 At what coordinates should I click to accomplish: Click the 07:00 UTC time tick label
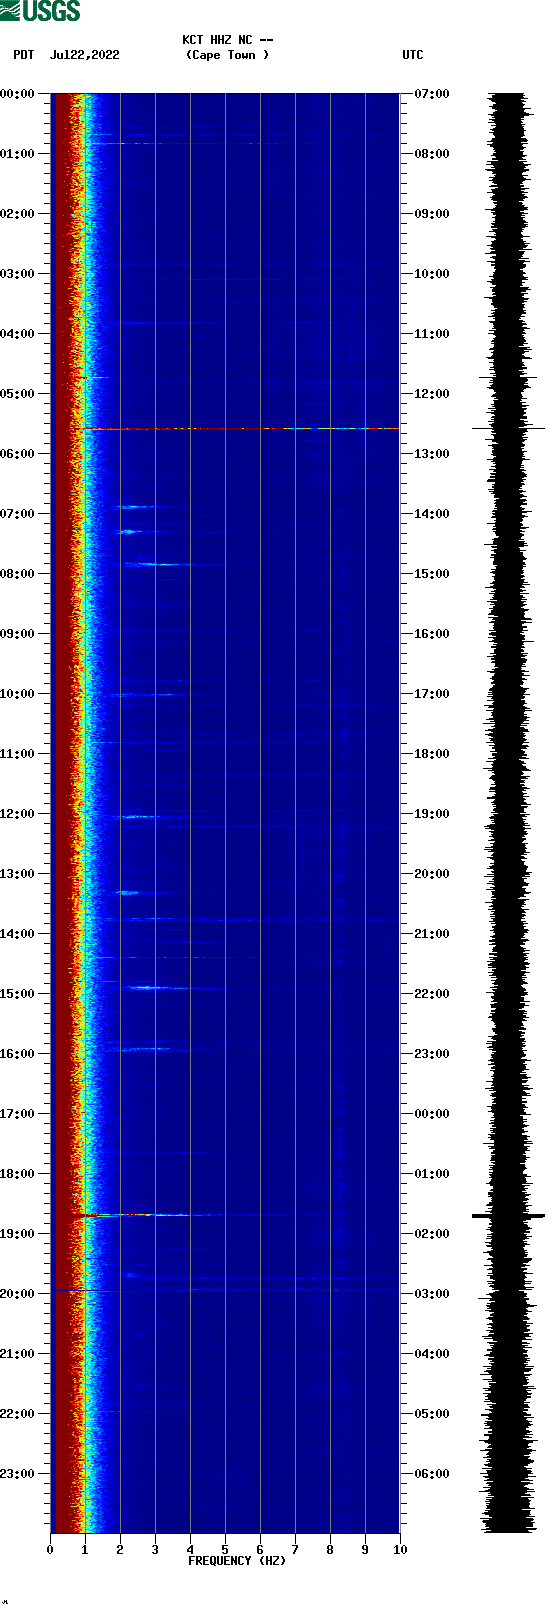pos(432,94)
